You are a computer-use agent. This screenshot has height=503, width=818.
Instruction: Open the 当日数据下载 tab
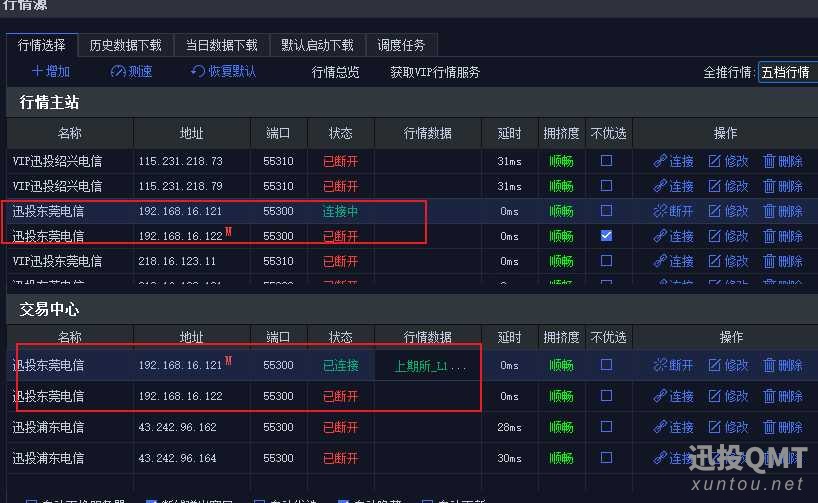[222, 45]
